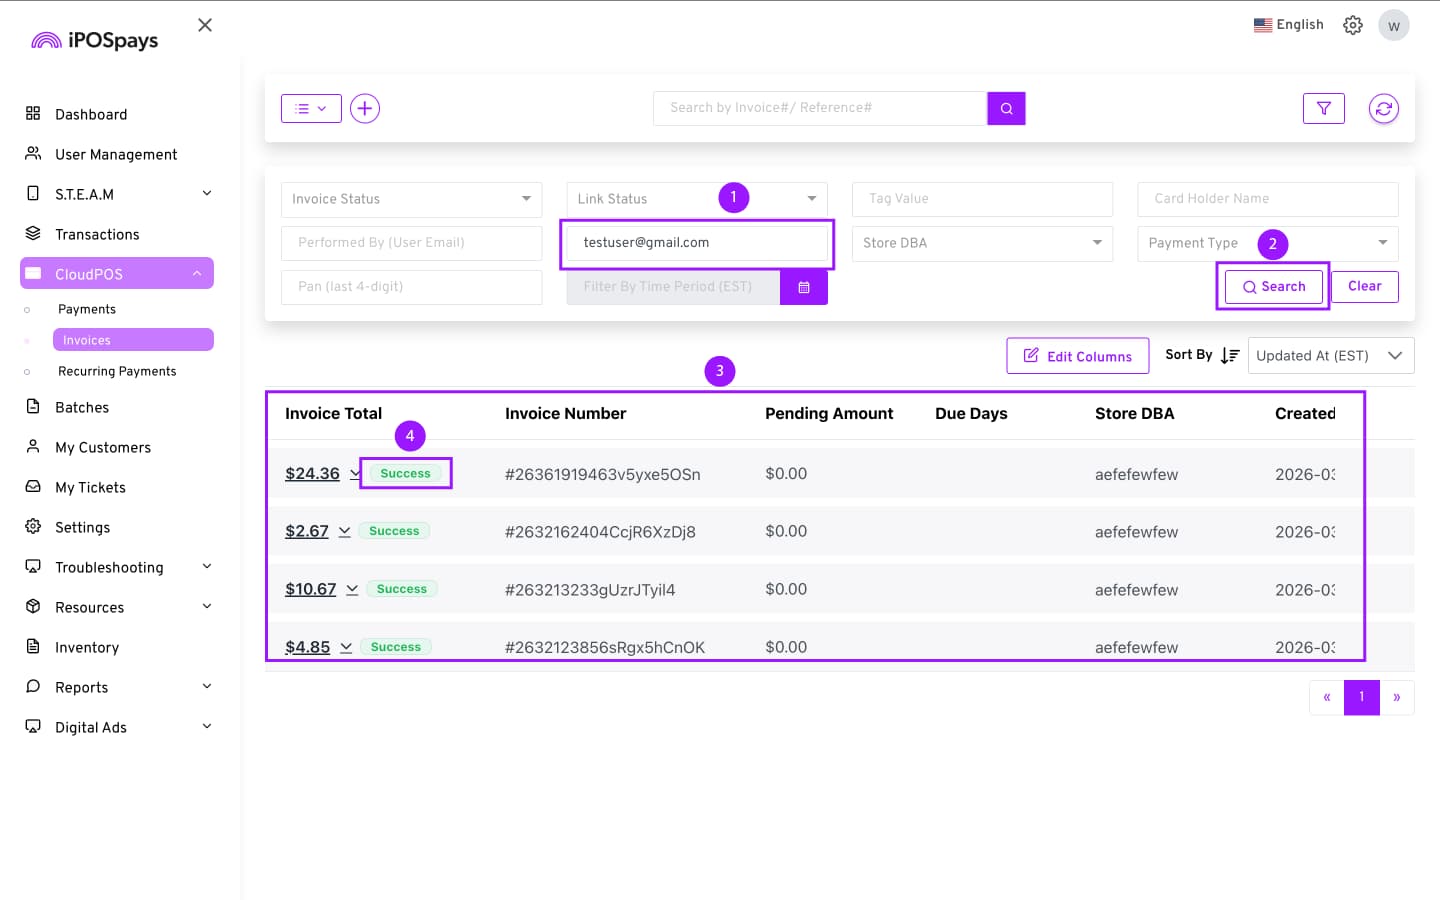Go to Transactions in the sidebar
This screenshot has height=900, width=1440.
coord(97,234)
